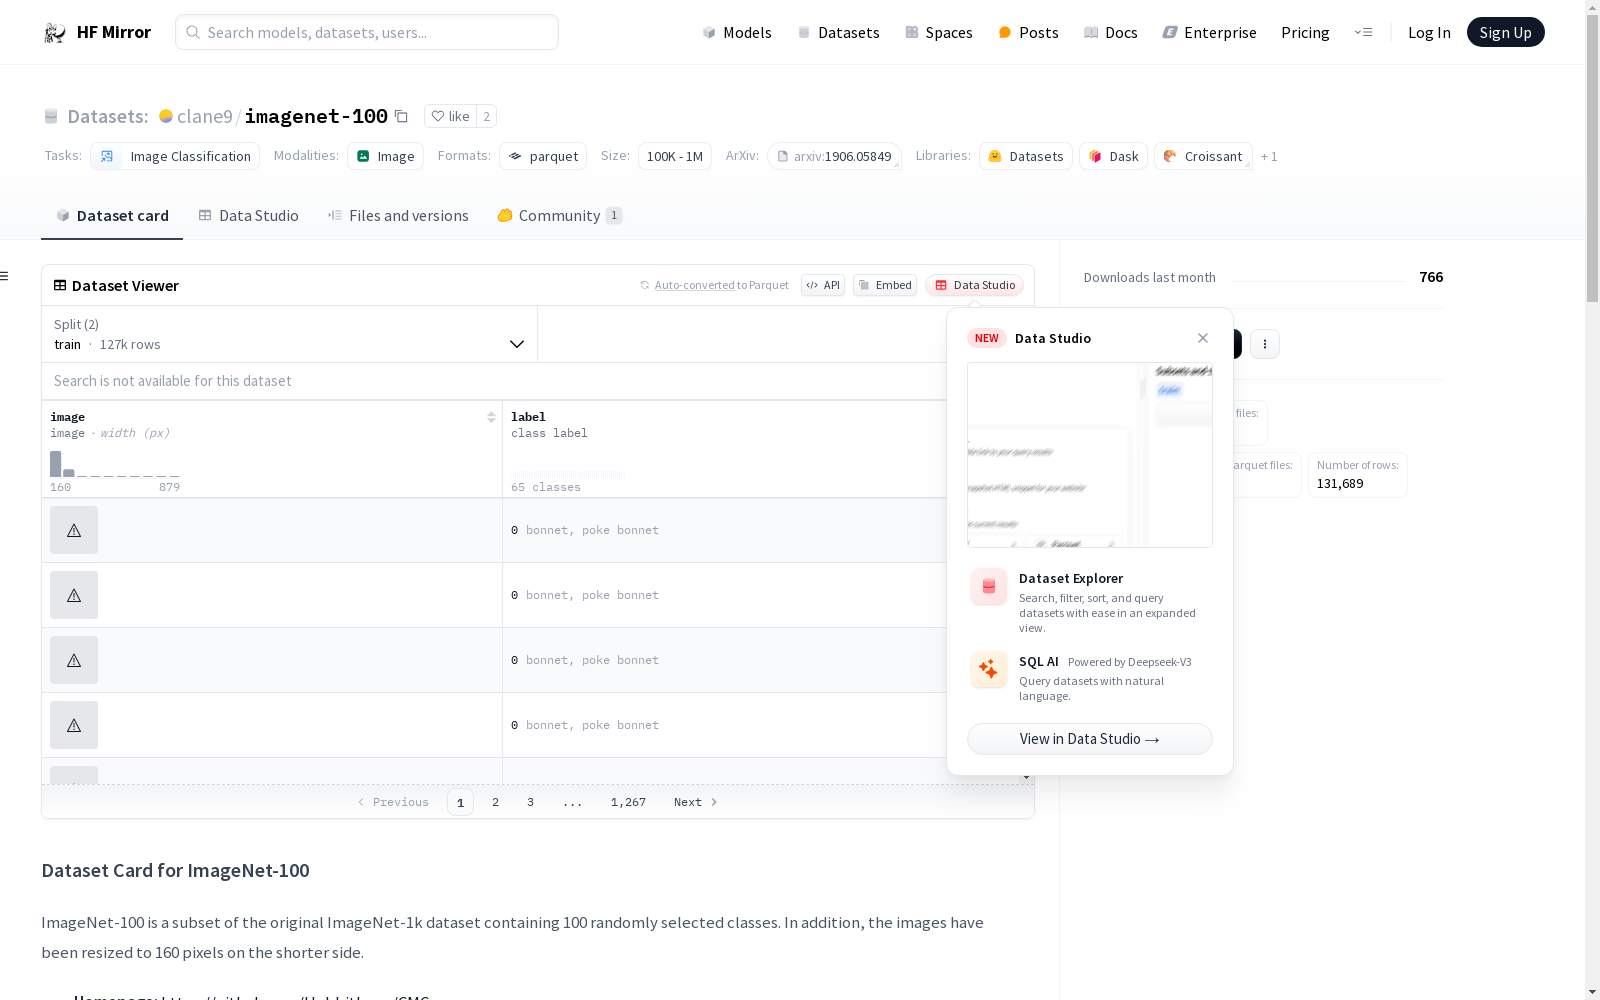Click the browser vertical scrollbar thumb
The width and height of the screenshot is (1600, 1000).
1592,158
